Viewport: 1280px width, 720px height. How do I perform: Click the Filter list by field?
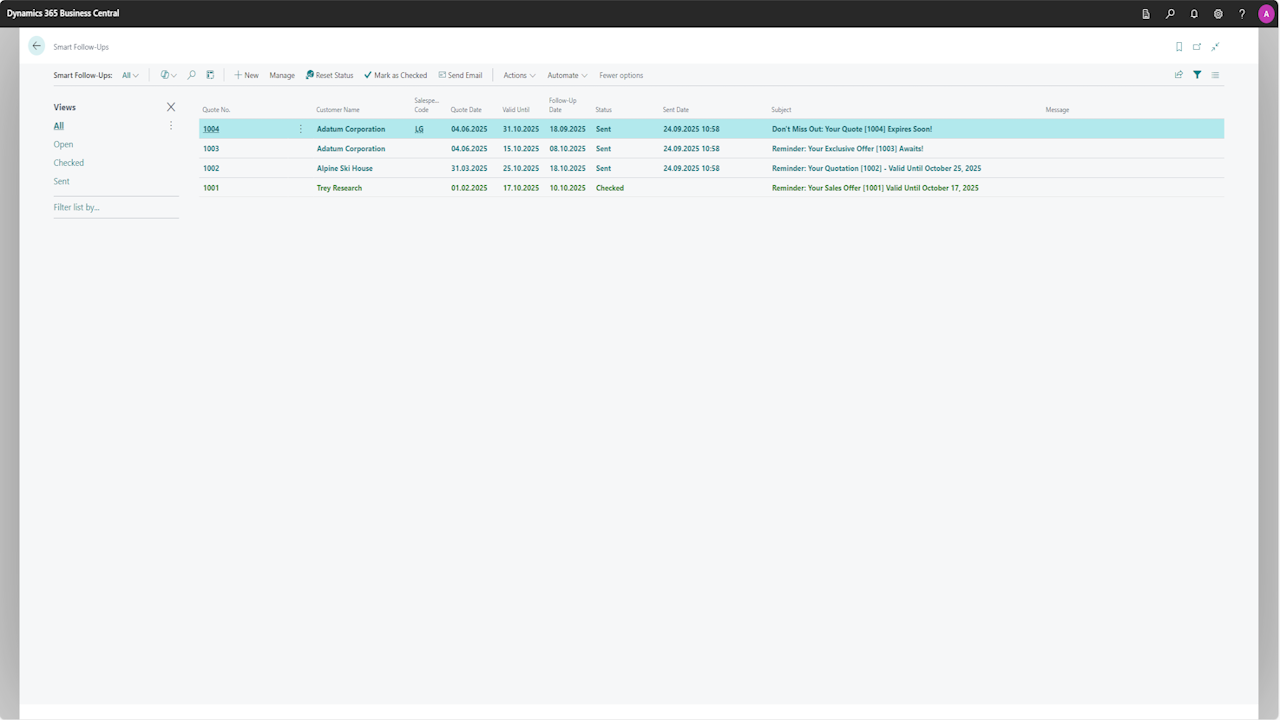click(116, 207)
